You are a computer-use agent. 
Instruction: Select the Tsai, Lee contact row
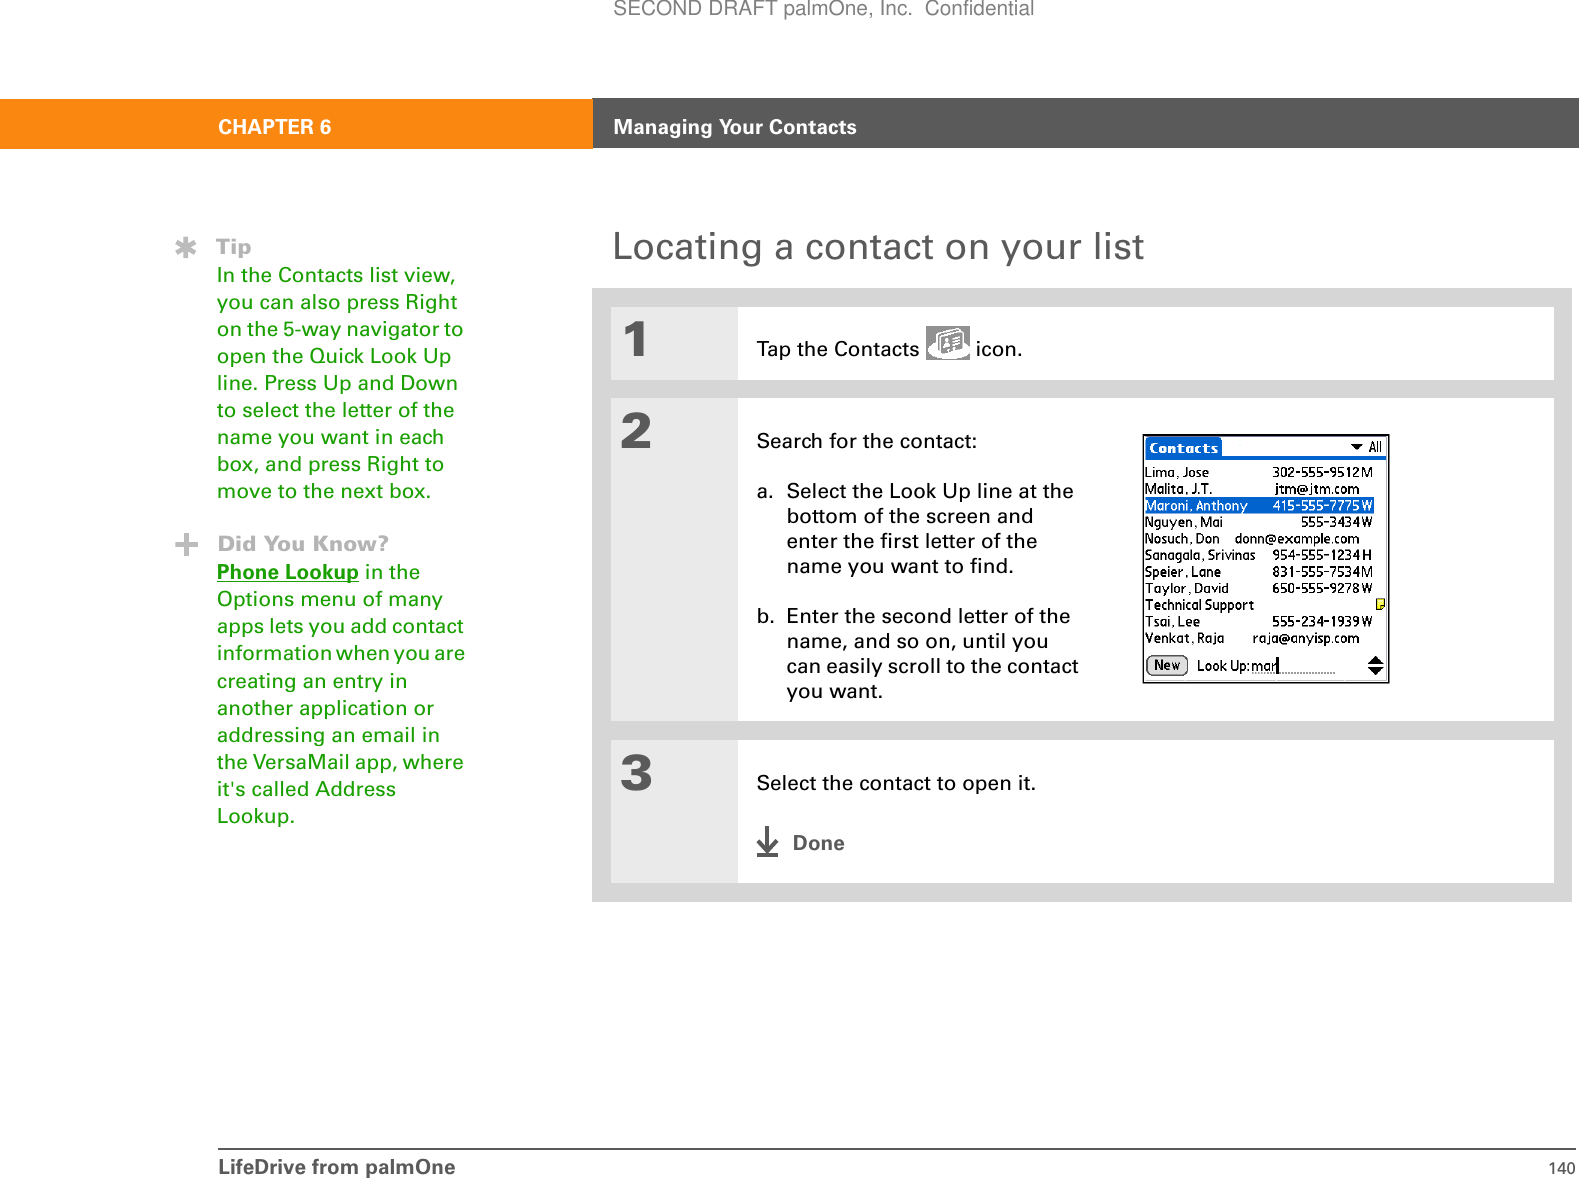click(1259, 621)
